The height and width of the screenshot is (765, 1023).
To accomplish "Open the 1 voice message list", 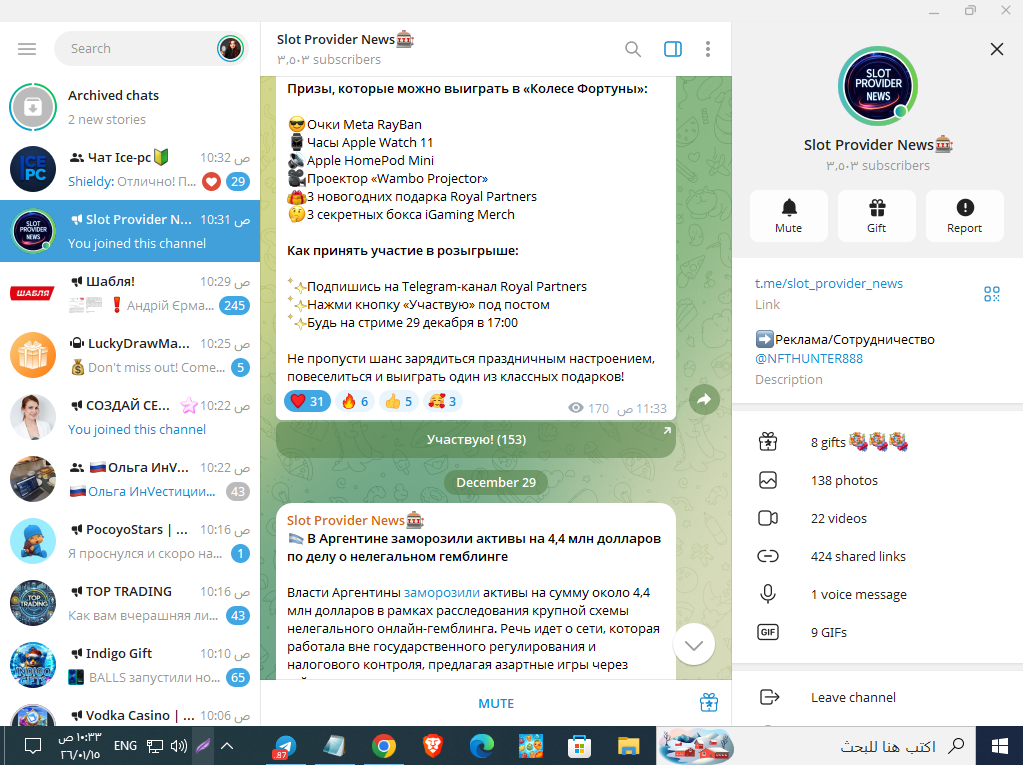I will tap(878, 594).
